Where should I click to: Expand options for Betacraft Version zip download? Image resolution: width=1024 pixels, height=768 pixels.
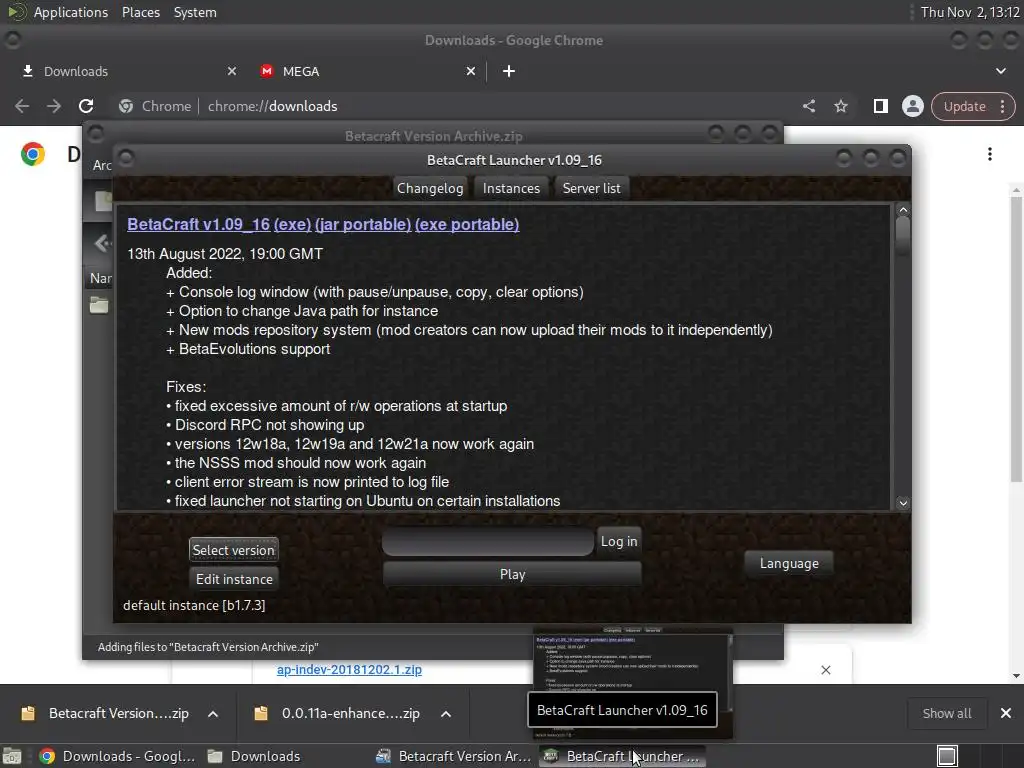pyautogui.click(x=213, y=714)
